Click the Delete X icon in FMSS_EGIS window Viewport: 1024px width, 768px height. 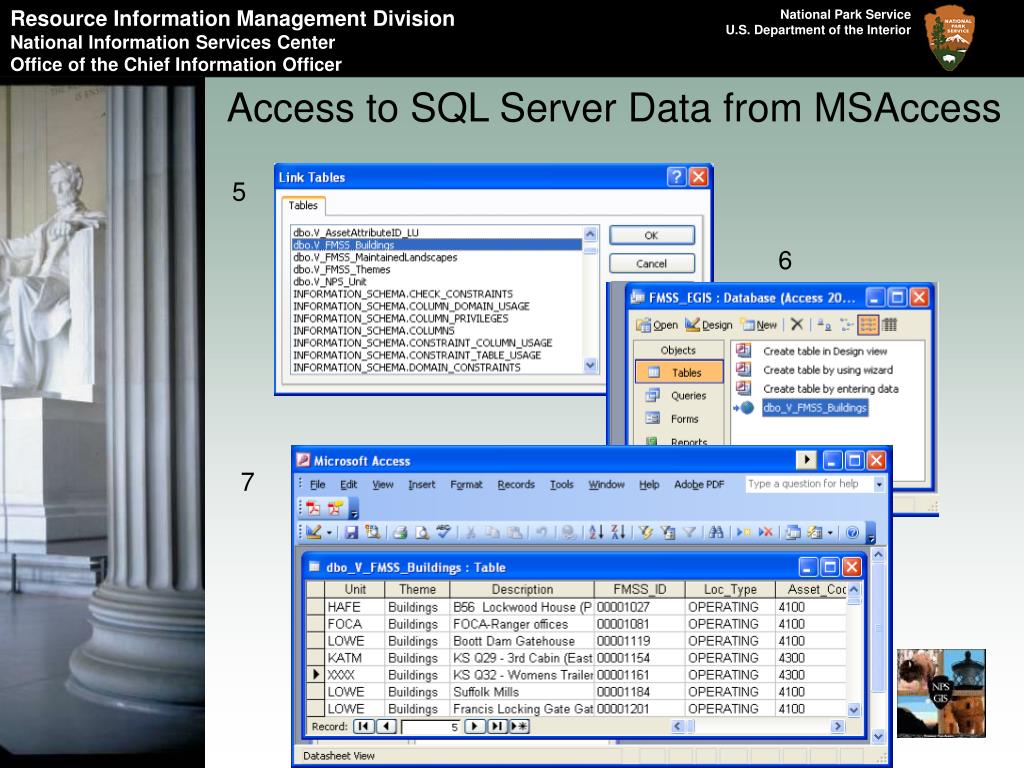(x=797, y=324)
